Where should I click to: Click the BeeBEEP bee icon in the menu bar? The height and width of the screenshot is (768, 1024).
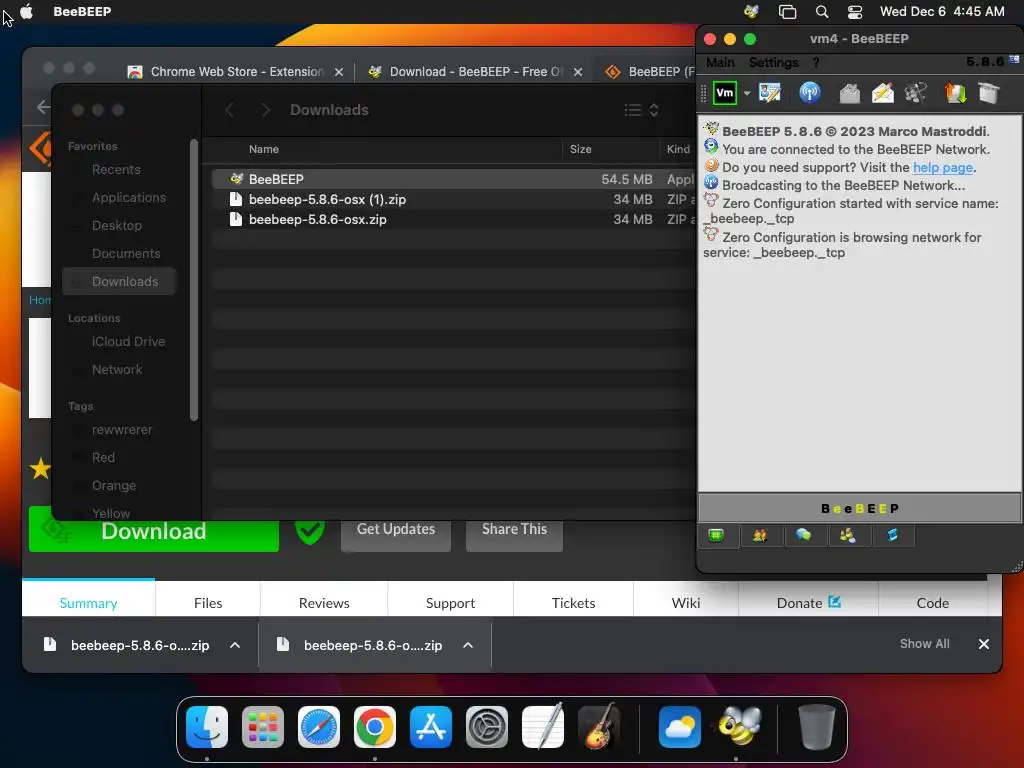click(x=751, y=11)
